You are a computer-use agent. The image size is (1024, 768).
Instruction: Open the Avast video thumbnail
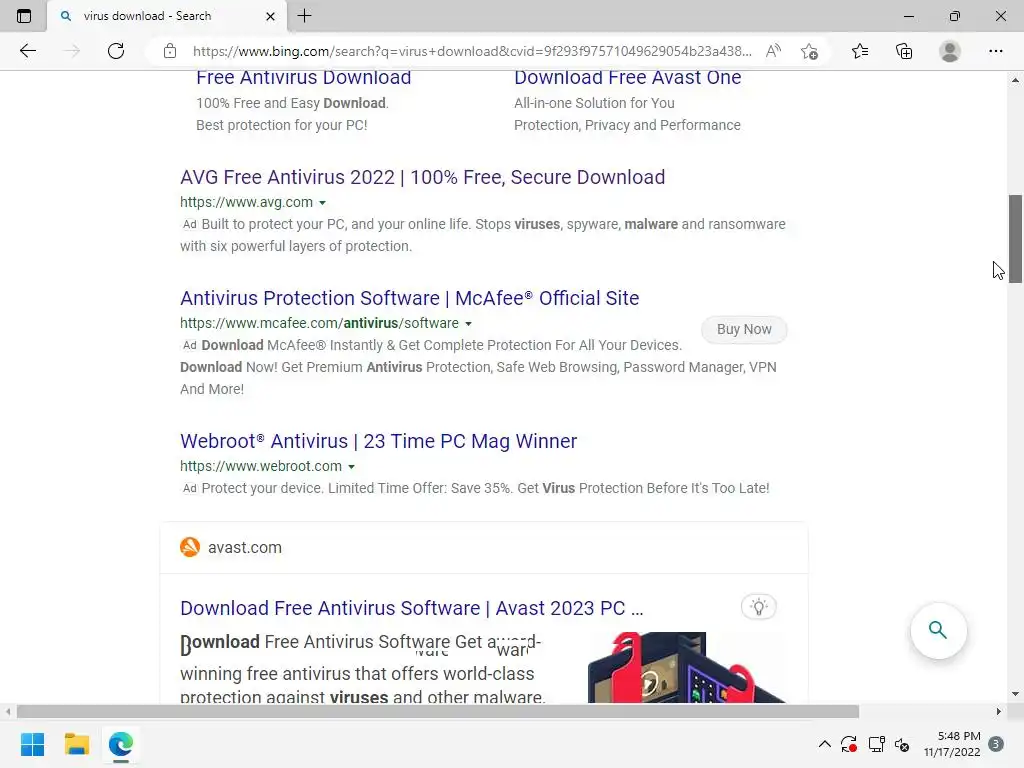point(686,667)
